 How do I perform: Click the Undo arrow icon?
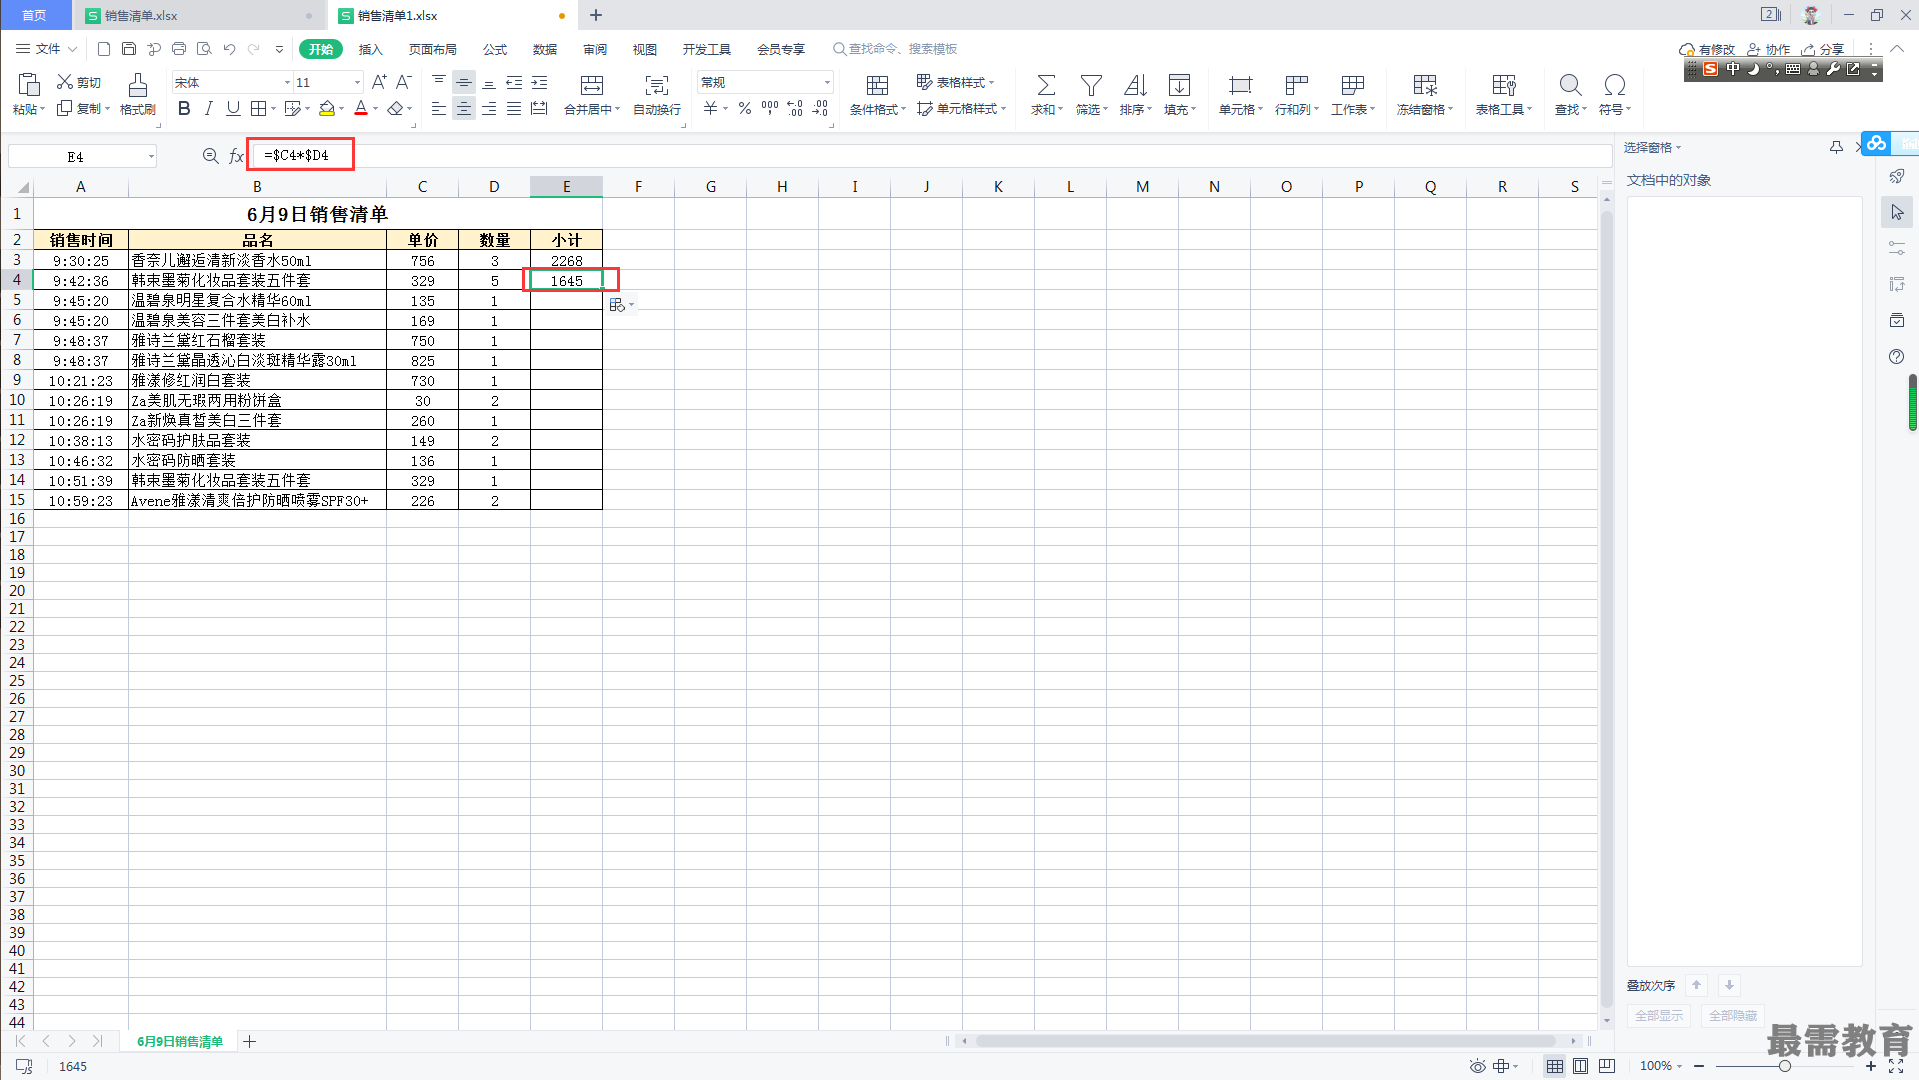coord(229,48)
